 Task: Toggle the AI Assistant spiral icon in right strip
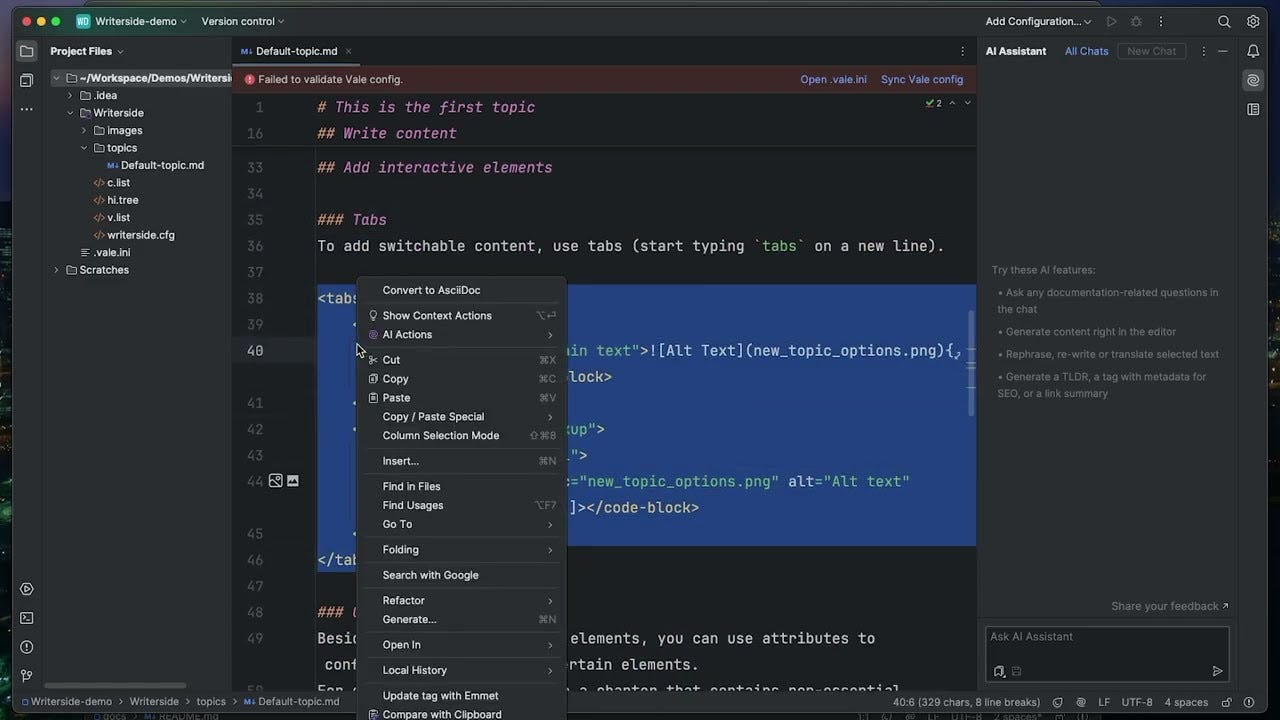click(1253, 80)
